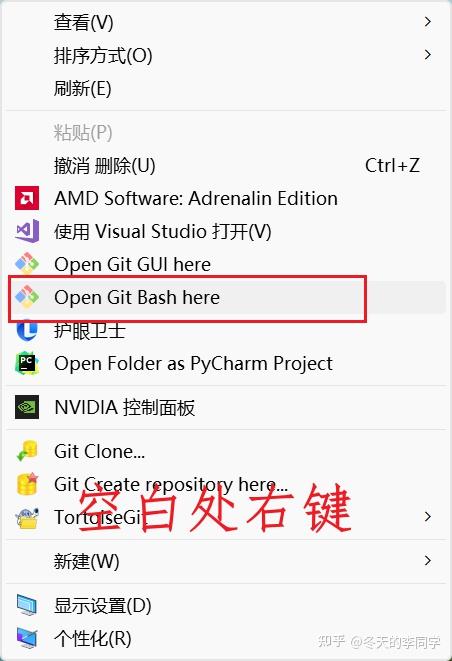The image size is (452, 661).
Task: Click the 显示设置 monitor icon
Action: 27,605
